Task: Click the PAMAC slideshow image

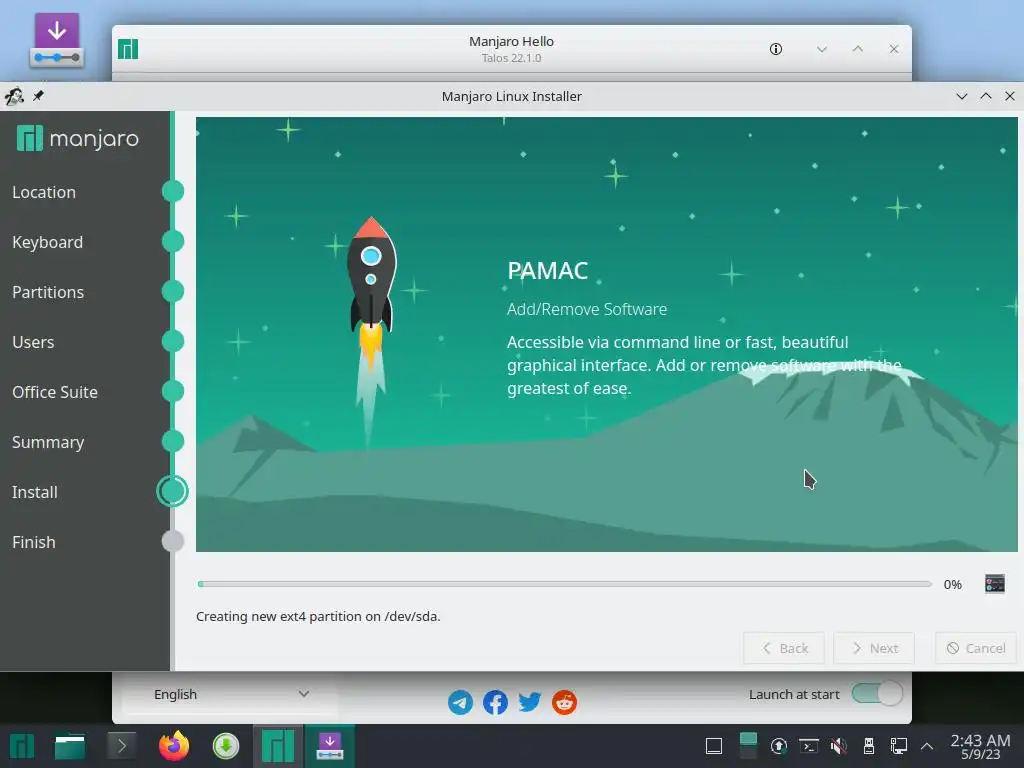Action: point(607,334)
